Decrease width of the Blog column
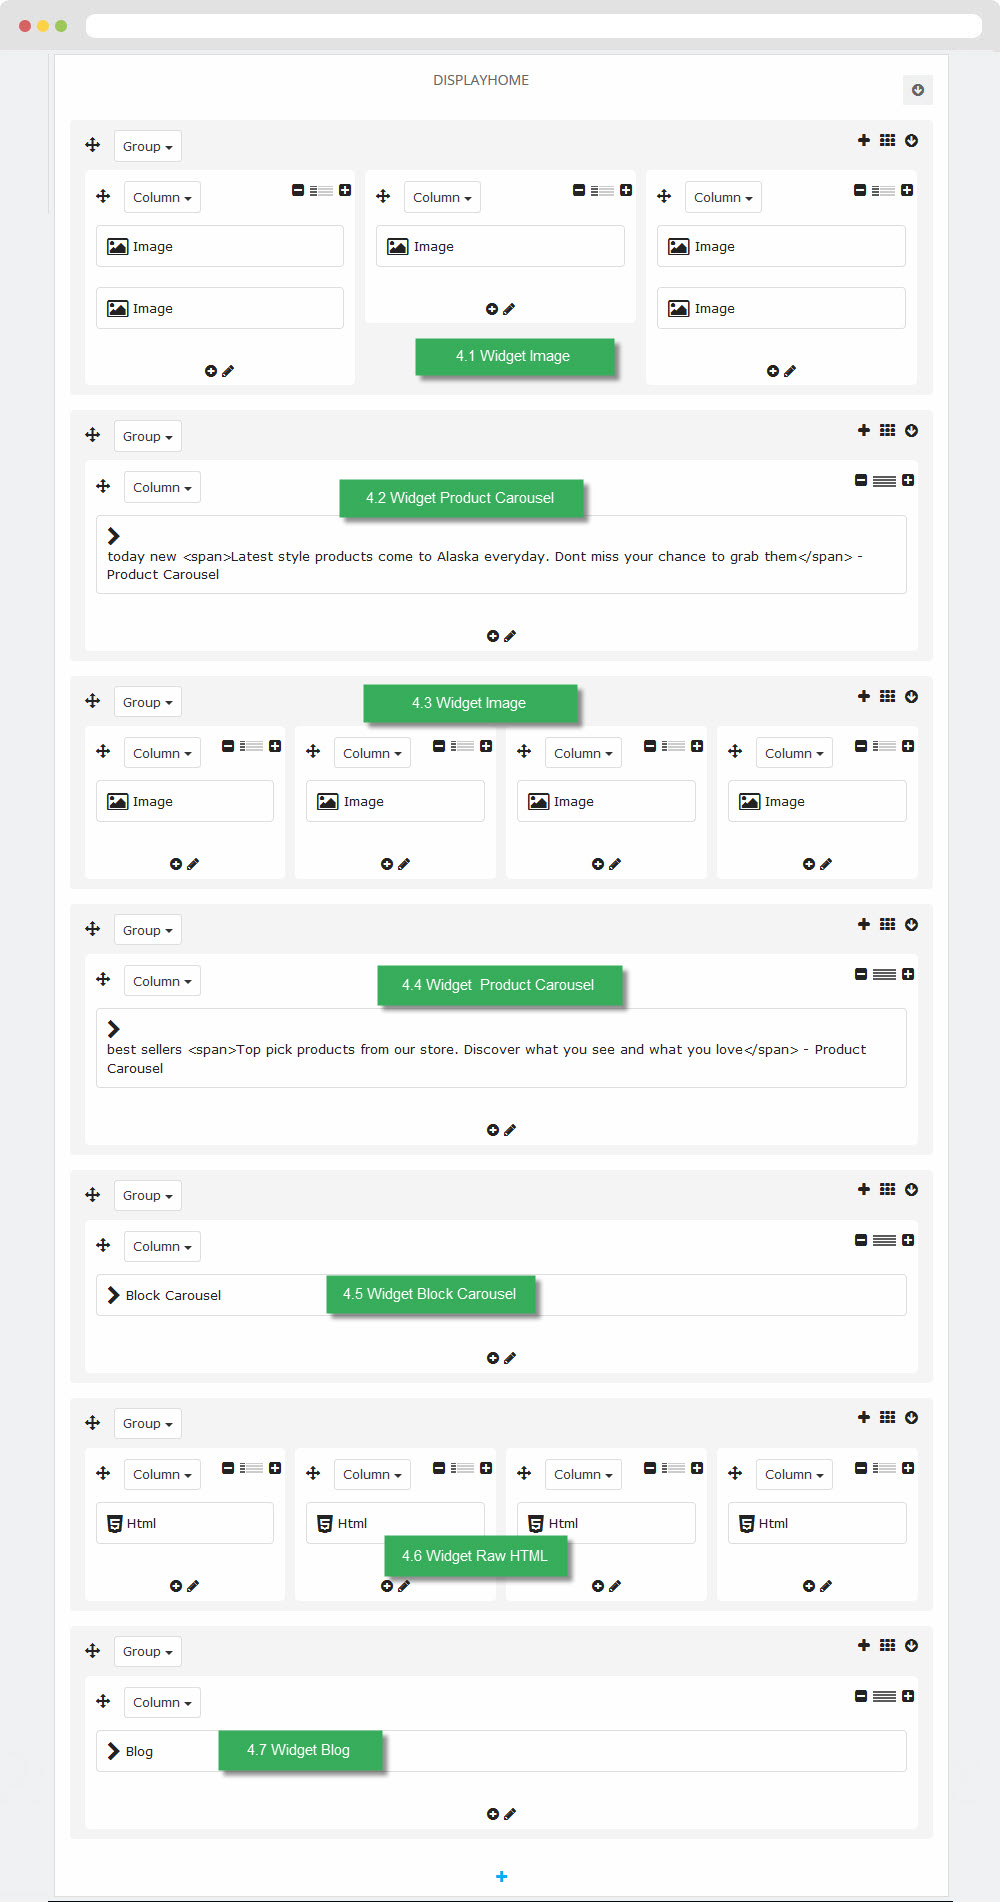Viewport: 1000px width, 1902px height. coord(861,1696)
